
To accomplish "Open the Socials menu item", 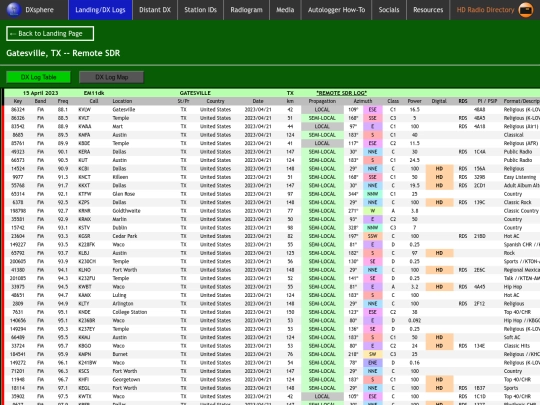I will pyautogui.click(x=389, y=10).
